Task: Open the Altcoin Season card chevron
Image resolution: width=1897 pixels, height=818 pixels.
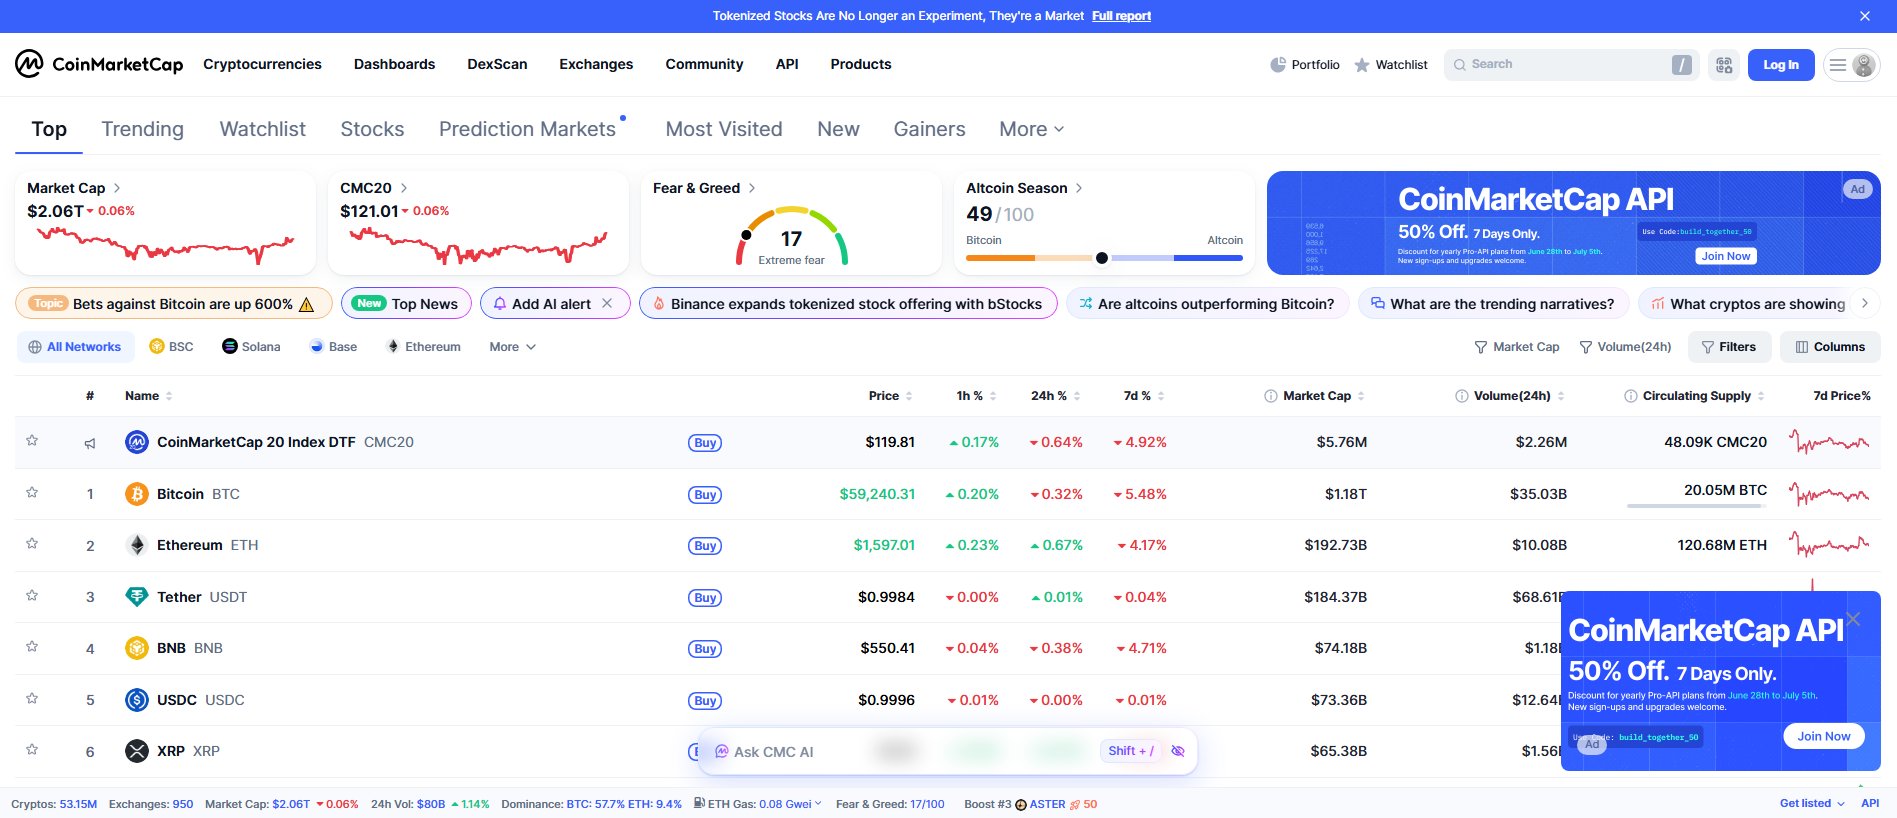Action: click(x=1079, y=188)
